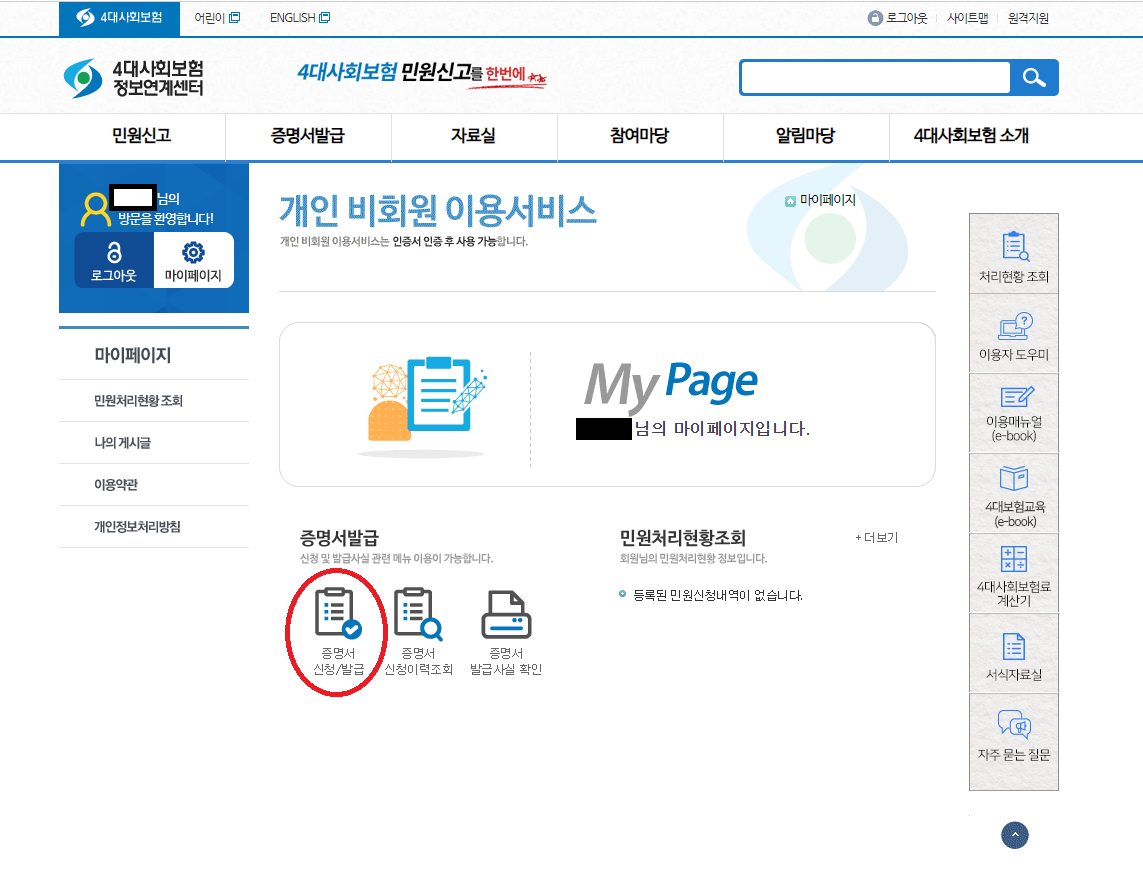This screenshot has height=880, width=1143.
Task: Click the 마이페이지 gear button in user box
Action: (x=193, y=261)
